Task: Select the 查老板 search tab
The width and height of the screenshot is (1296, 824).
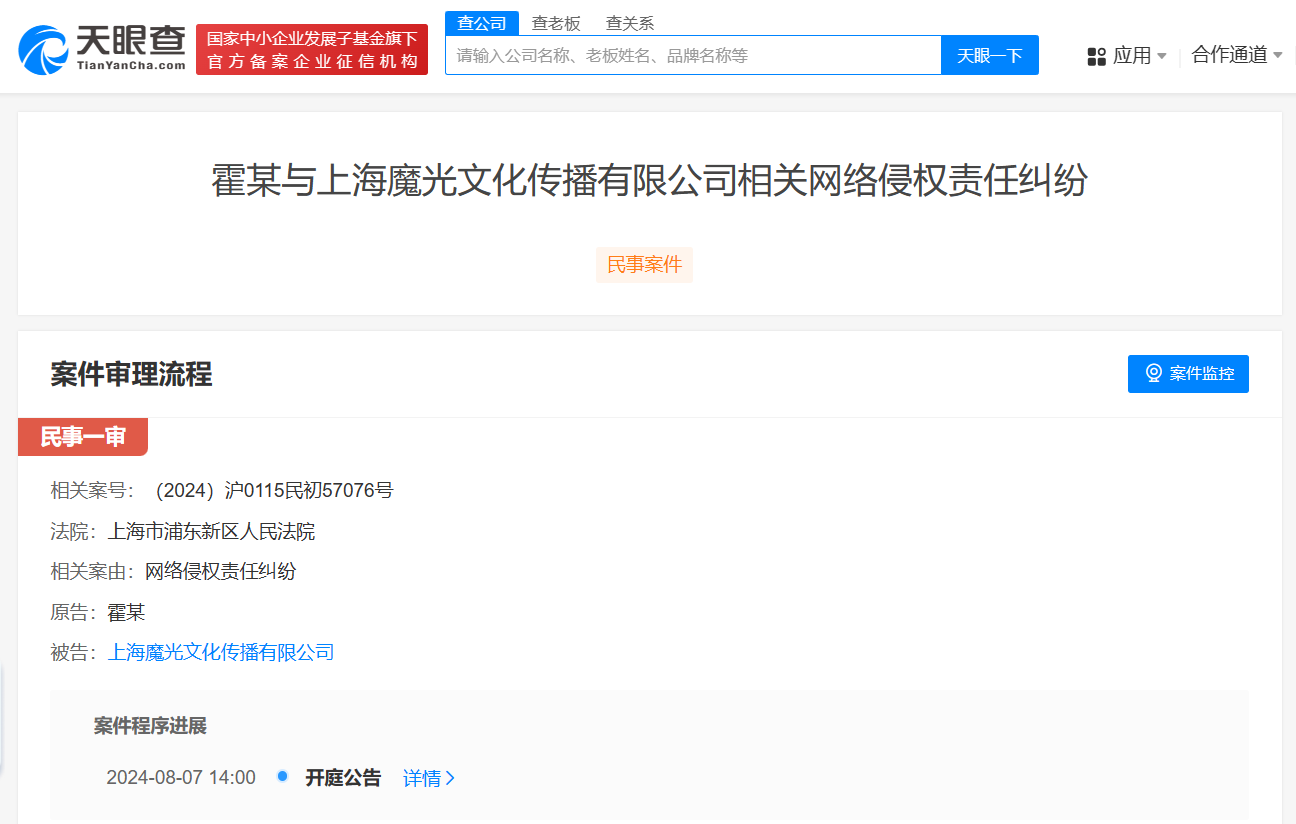Action: (556, 23)
